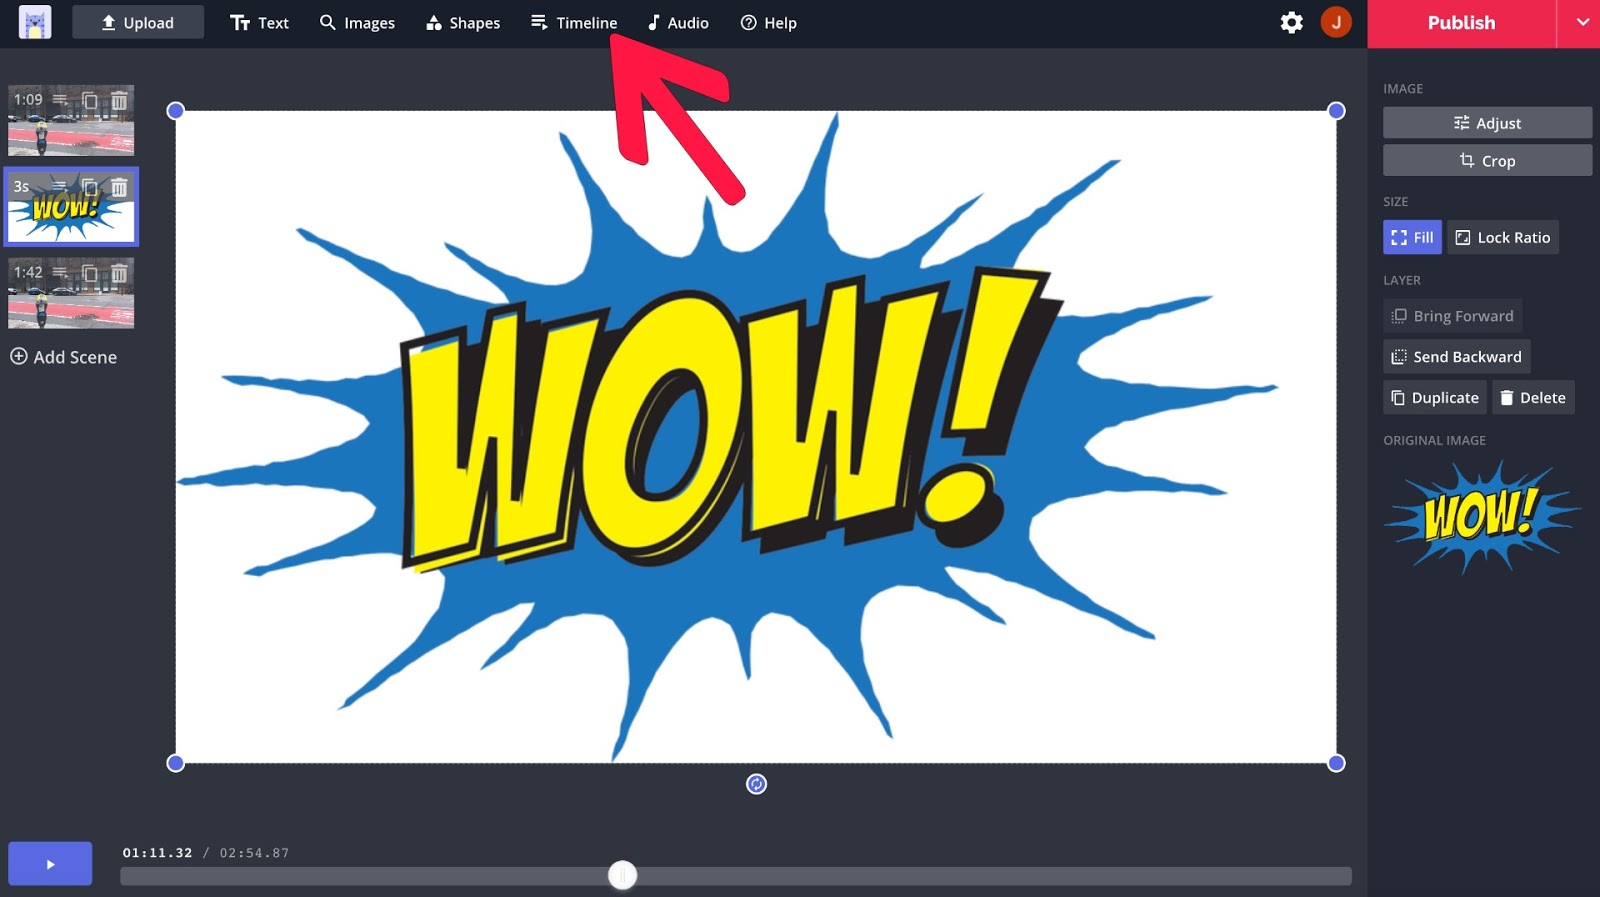Expand the Publish dropdown arrow

point(1581,23)
